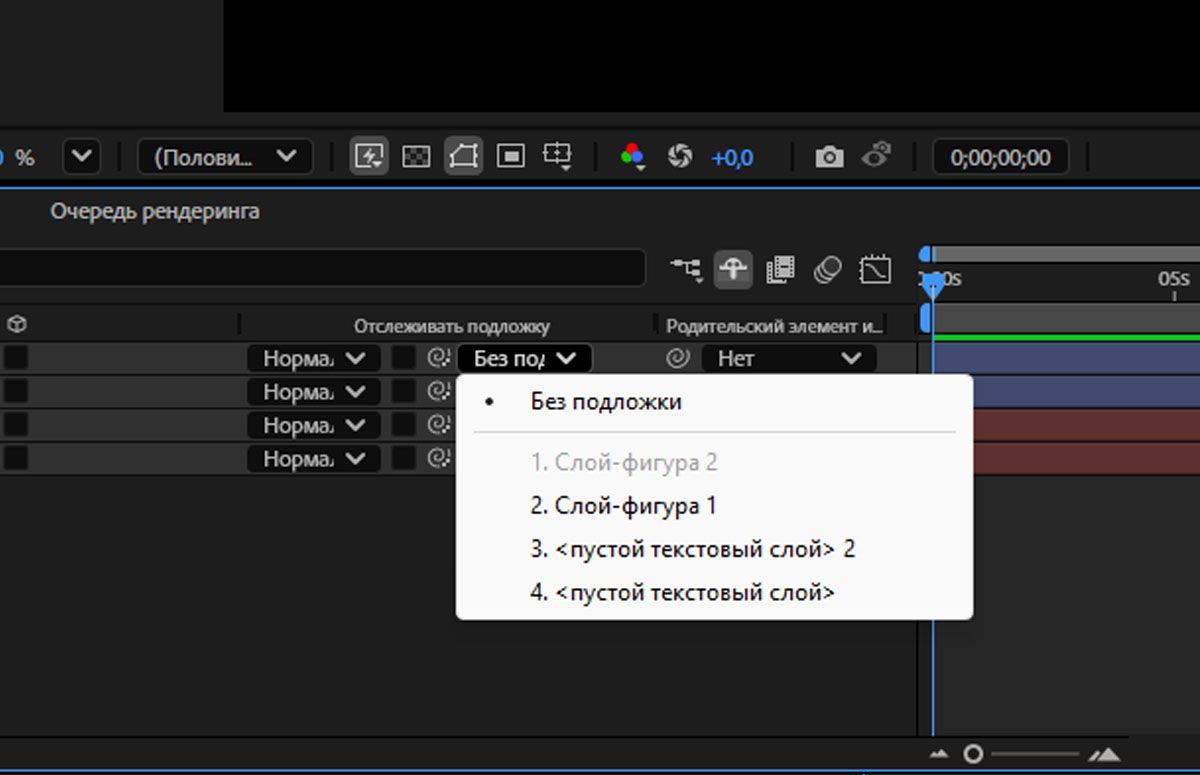This screenshot has height=775, width=1200.
Task: Toggle fourth layer's preserve transparency box
Action: point(403,459)
